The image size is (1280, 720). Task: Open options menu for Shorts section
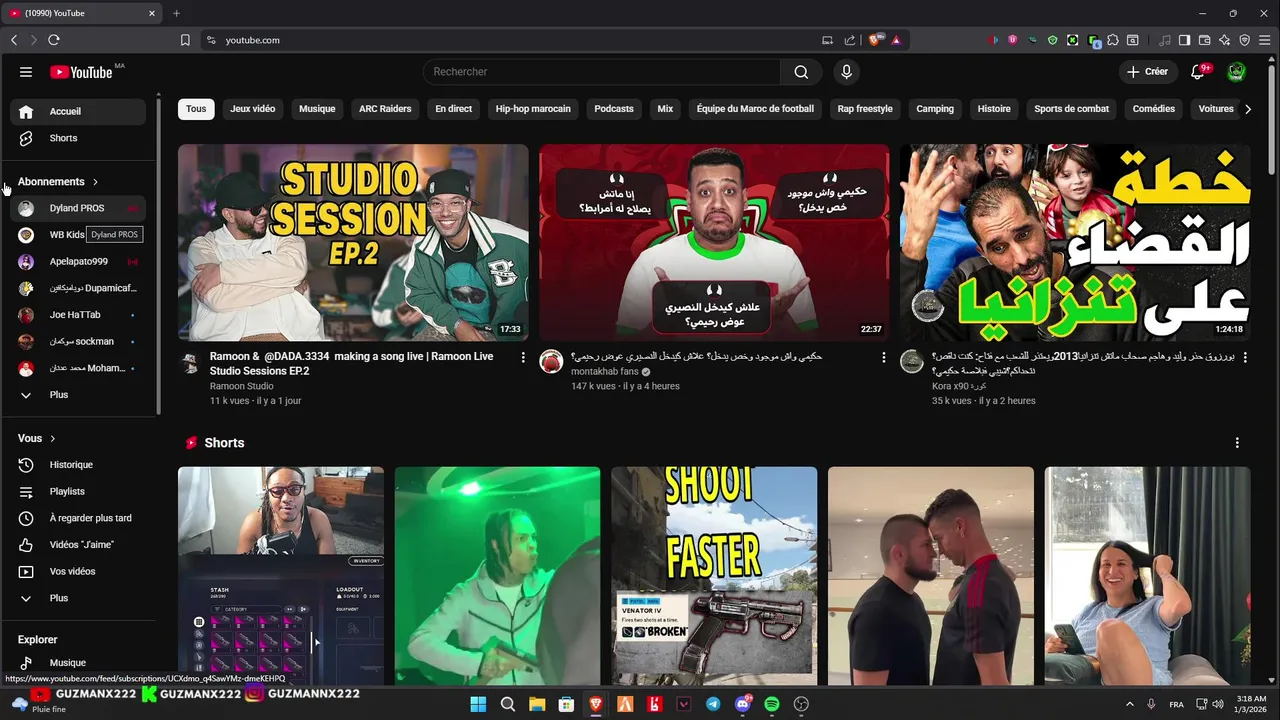1237,443
